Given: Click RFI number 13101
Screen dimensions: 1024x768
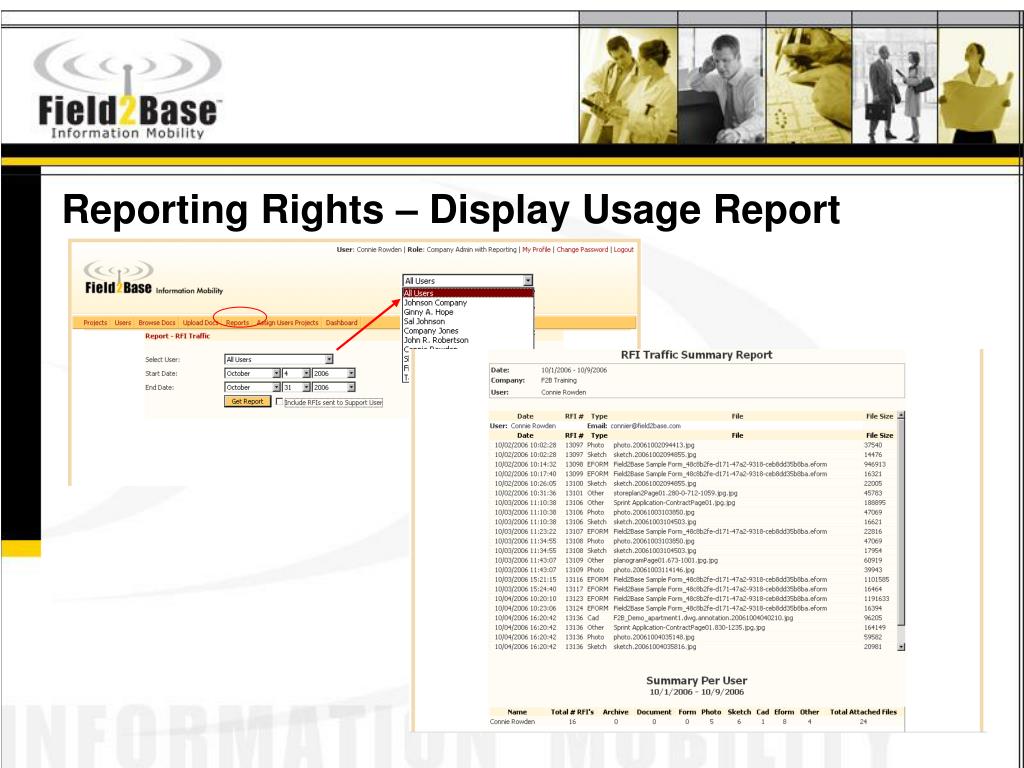Looking at the screenshot, I should pos(573,493).
